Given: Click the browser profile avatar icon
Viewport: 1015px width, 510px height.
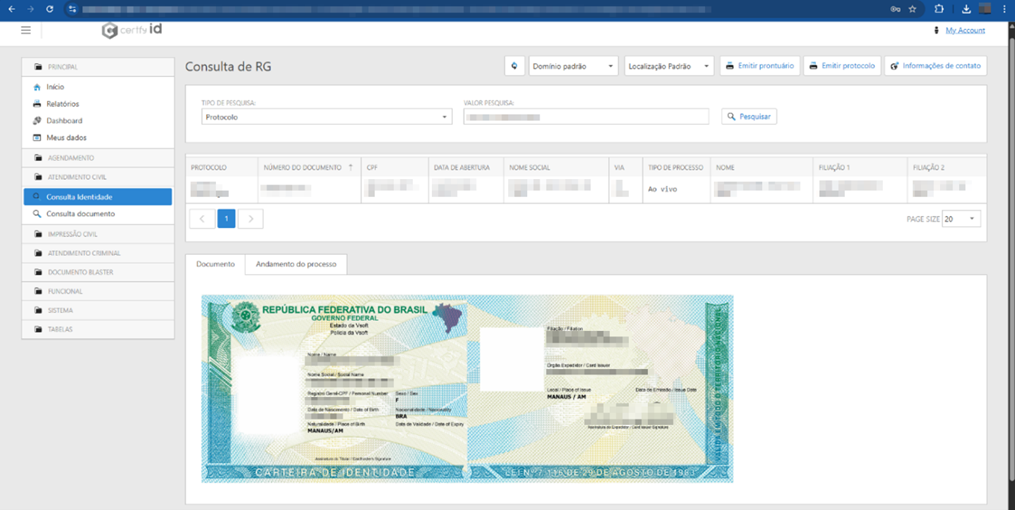Looking at the screenshot, I should coord(985,9).
